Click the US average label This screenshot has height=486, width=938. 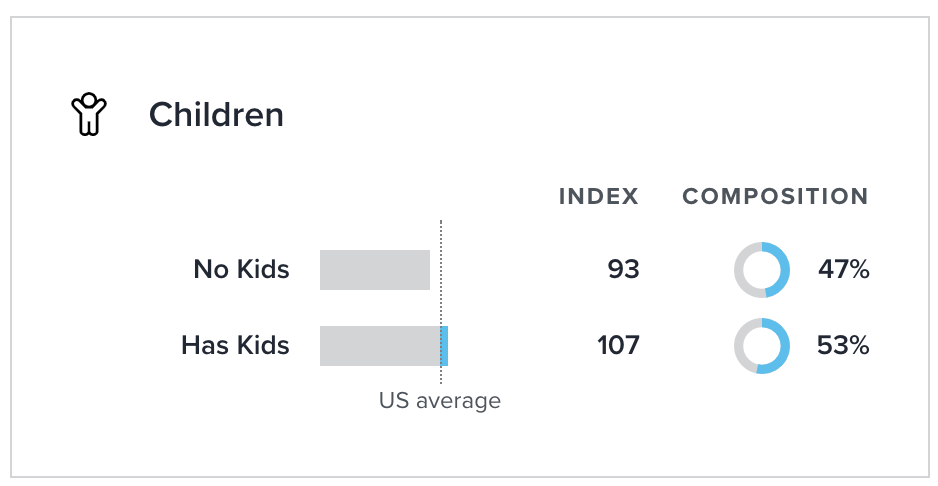pyautogui.click(x=439, y=401)
